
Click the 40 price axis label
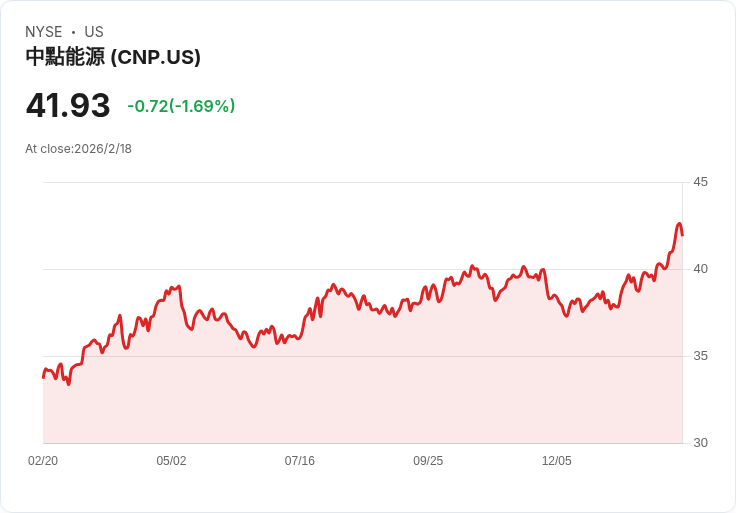700,269
